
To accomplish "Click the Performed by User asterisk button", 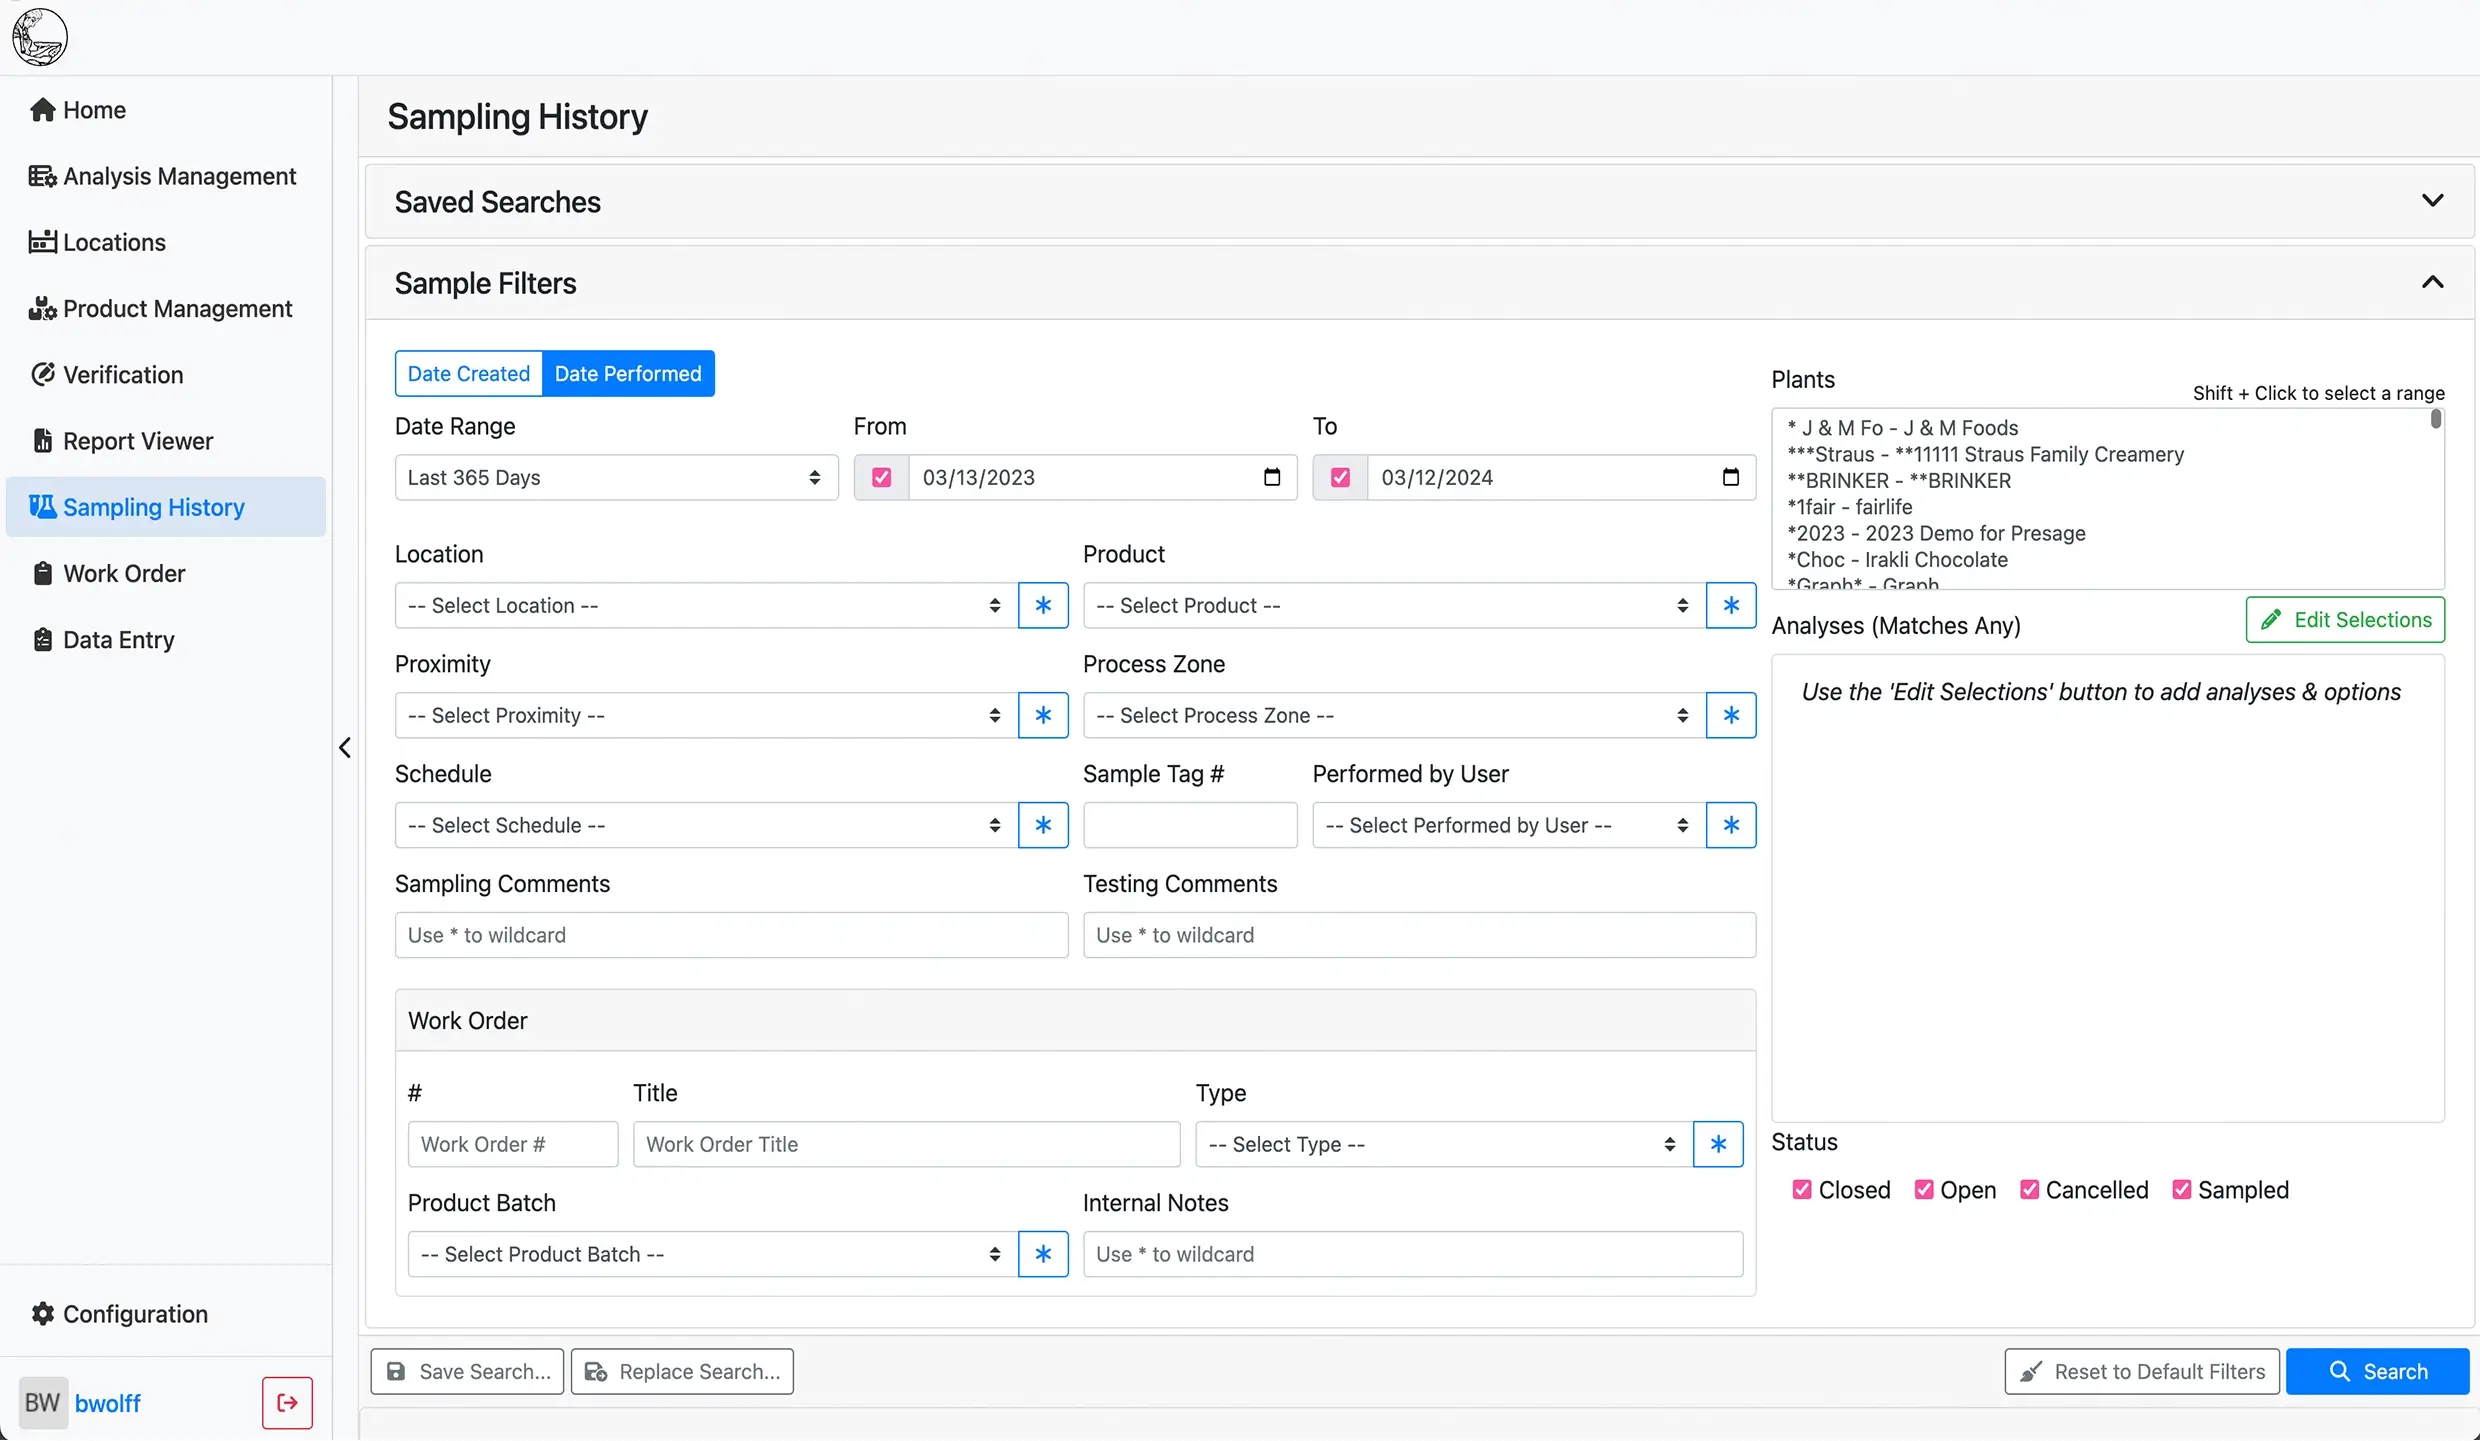I will (x=1731, y=825).
